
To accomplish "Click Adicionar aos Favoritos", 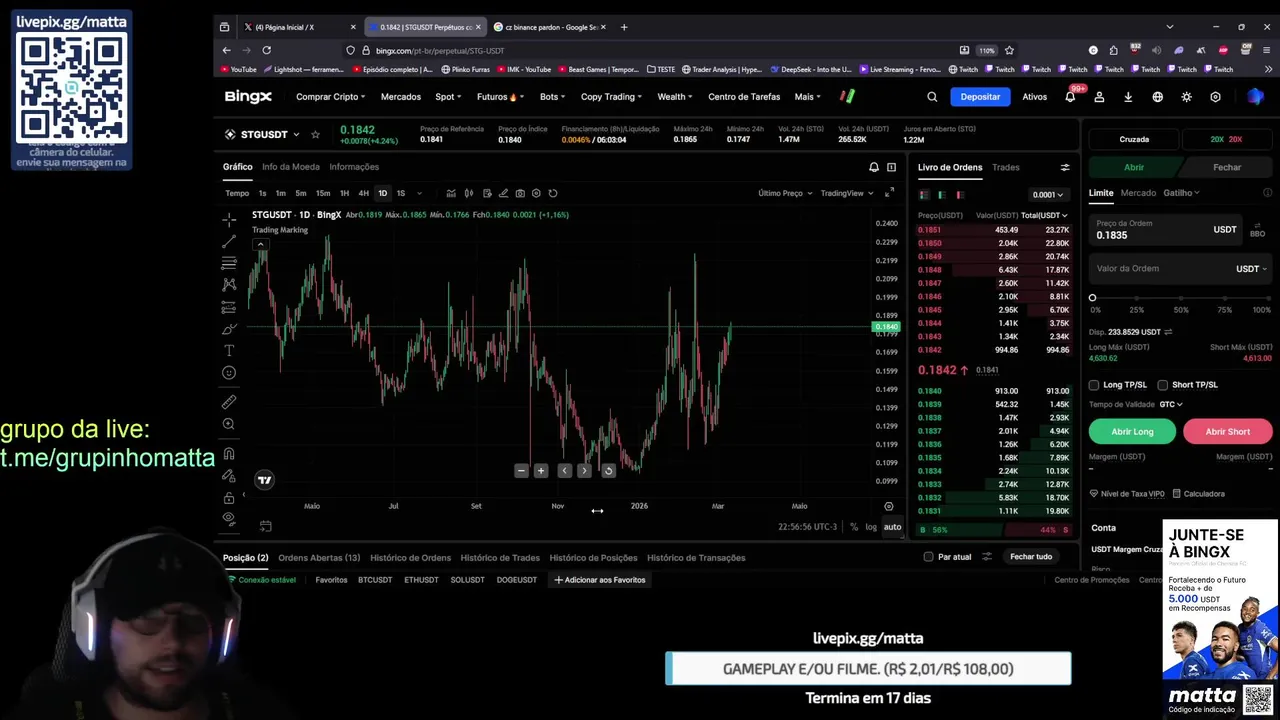I will click(x=600, y=580).
